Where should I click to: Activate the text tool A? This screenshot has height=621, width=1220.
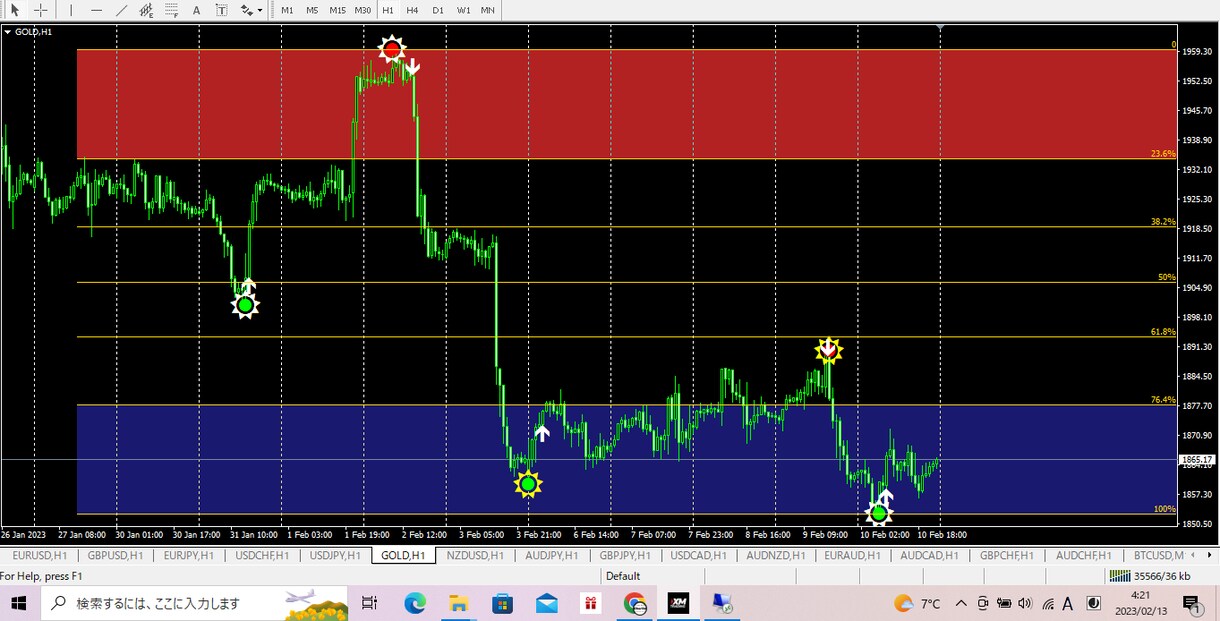[196, 10]
